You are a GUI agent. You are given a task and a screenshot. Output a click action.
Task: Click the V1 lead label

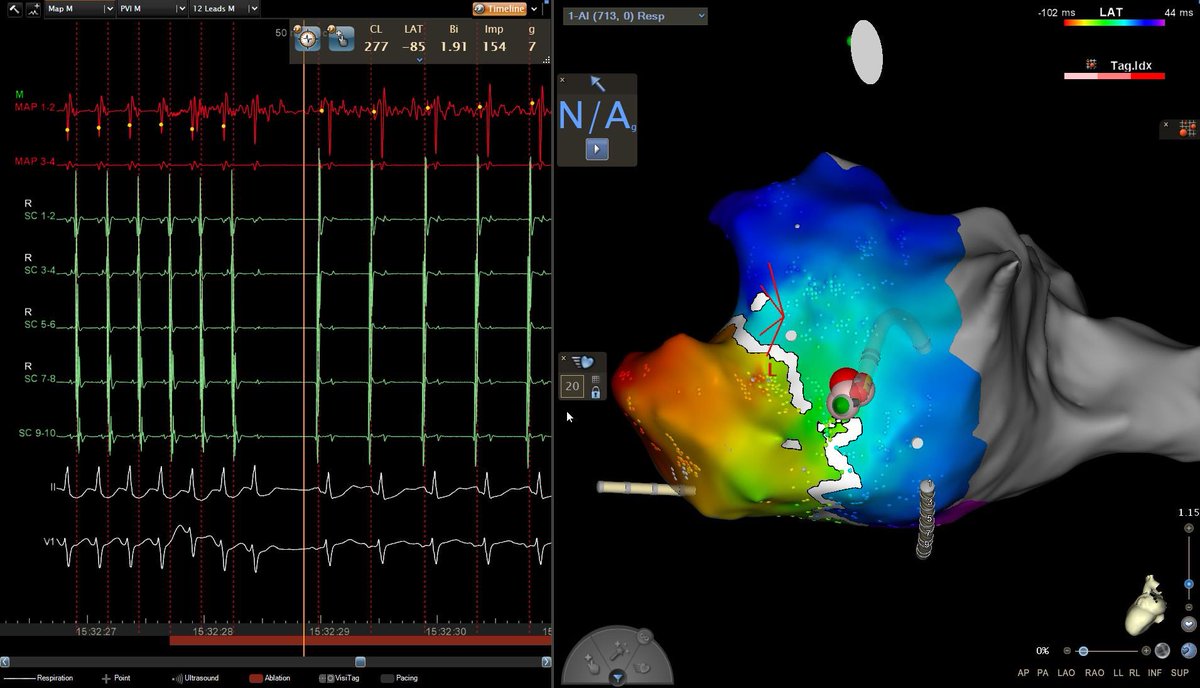48,541
